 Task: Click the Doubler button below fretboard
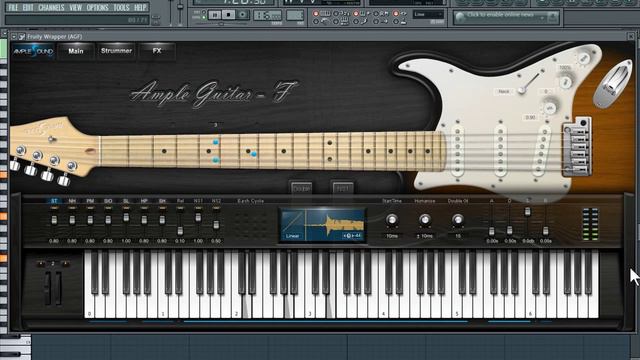pyautogui.click(x=302, y=189)
